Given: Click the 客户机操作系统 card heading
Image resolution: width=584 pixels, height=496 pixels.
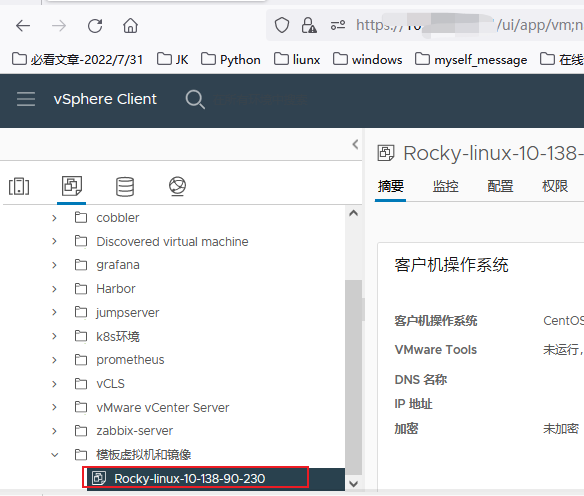Looking at the screenshot, I should 451,265.
